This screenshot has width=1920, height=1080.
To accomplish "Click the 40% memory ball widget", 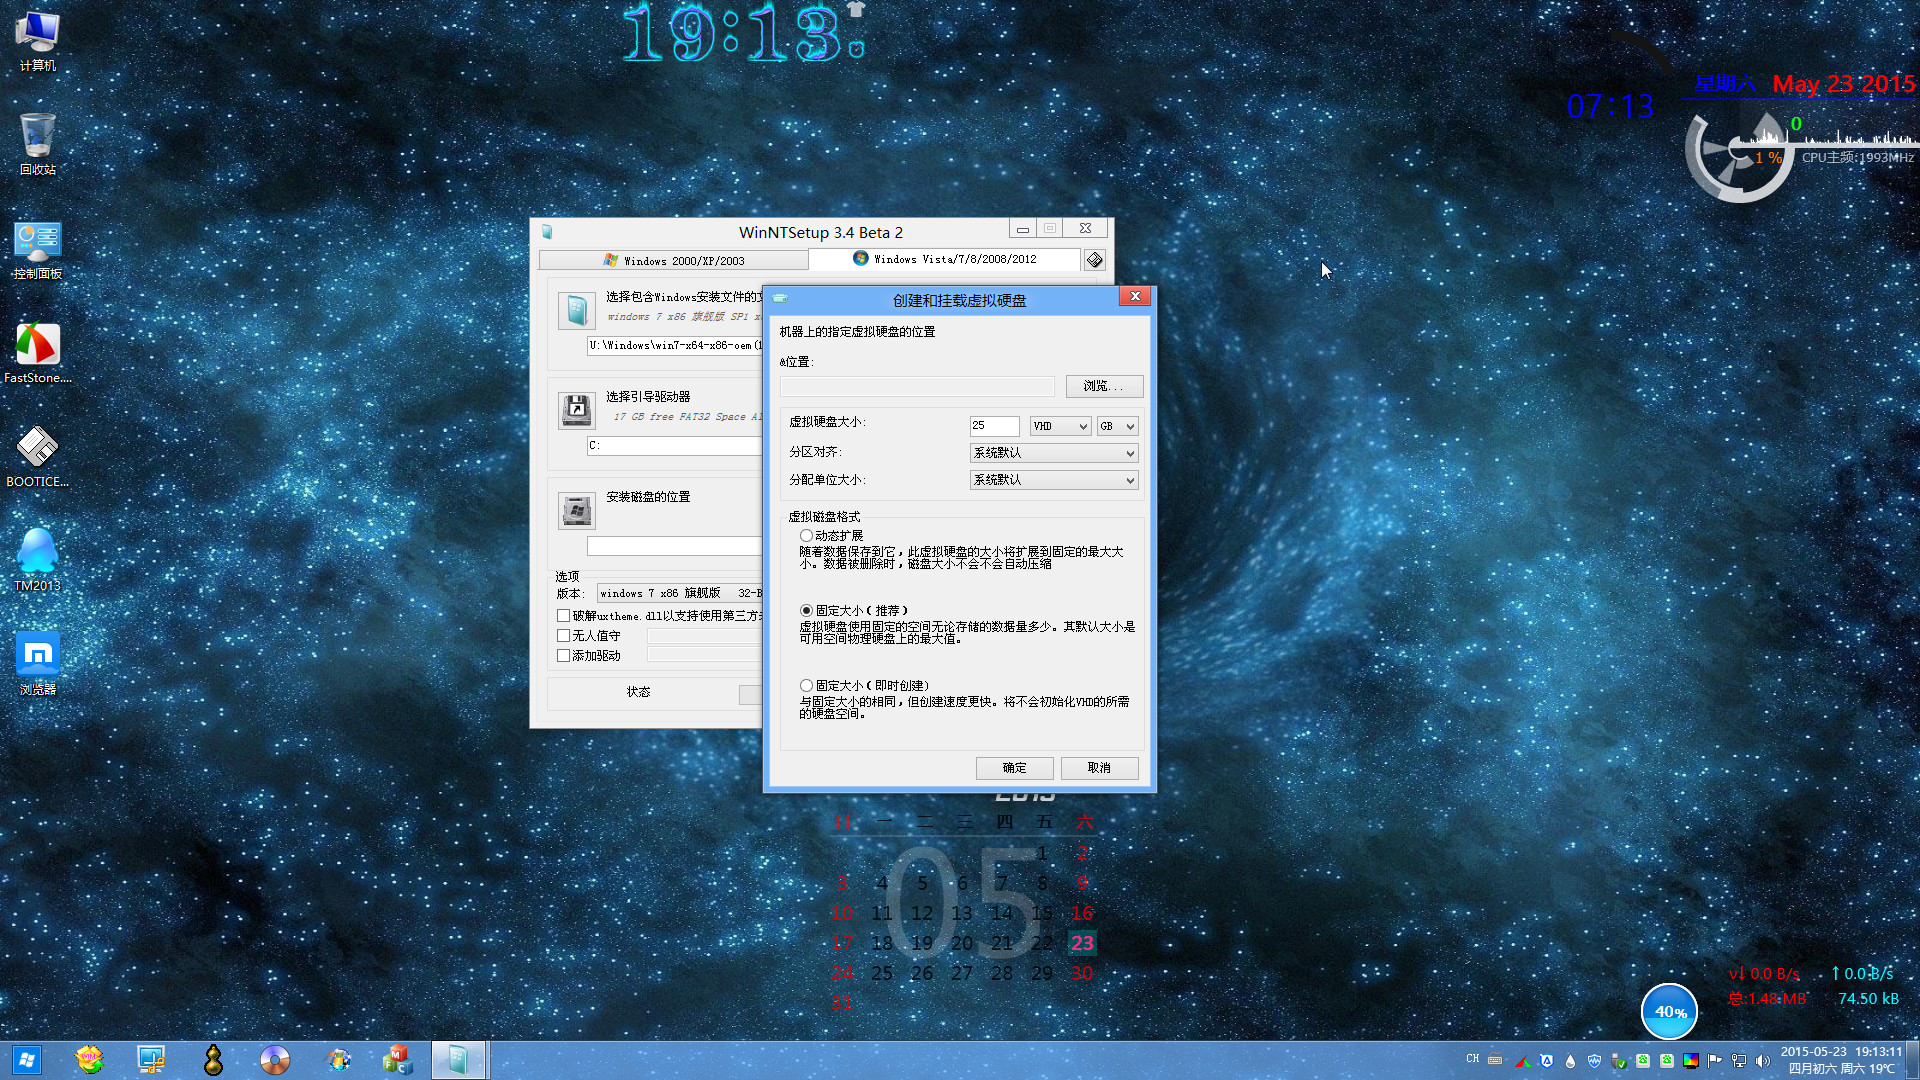I will tap(1669, 1012).
